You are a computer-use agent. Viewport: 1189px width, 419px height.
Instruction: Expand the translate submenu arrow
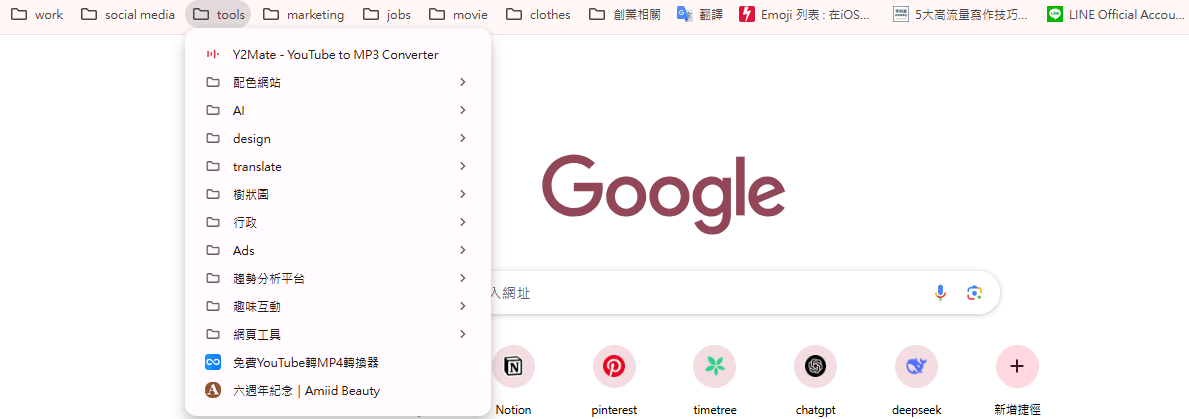coord(463,166)
